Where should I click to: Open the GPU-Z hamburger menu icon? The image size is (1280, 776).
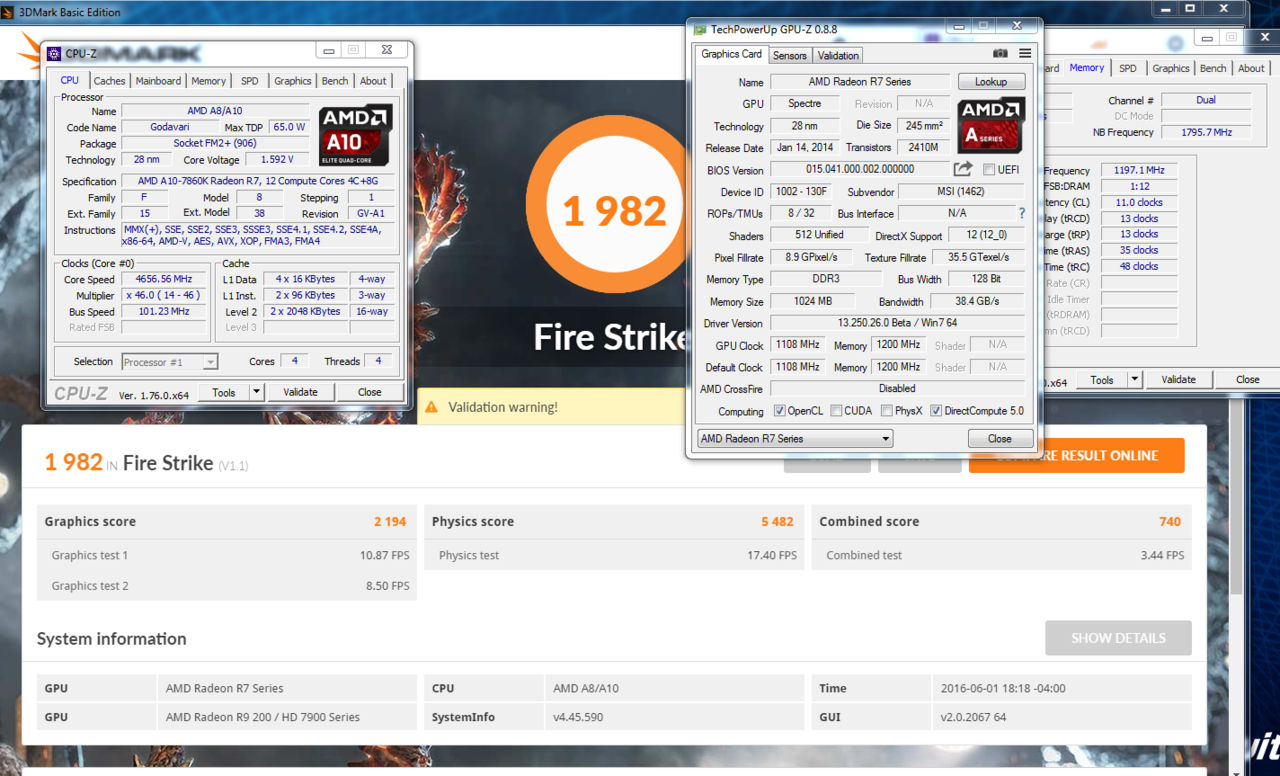tap(1025, 54)
